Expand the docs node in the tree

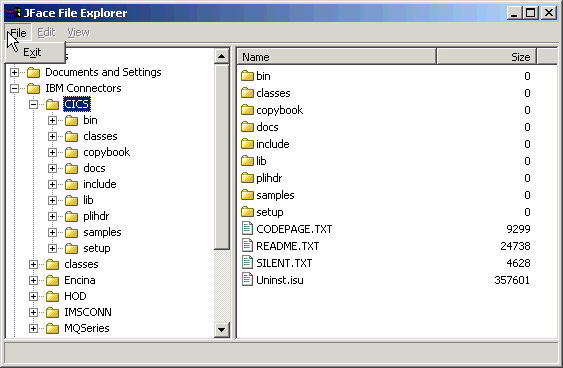(52, 168)
